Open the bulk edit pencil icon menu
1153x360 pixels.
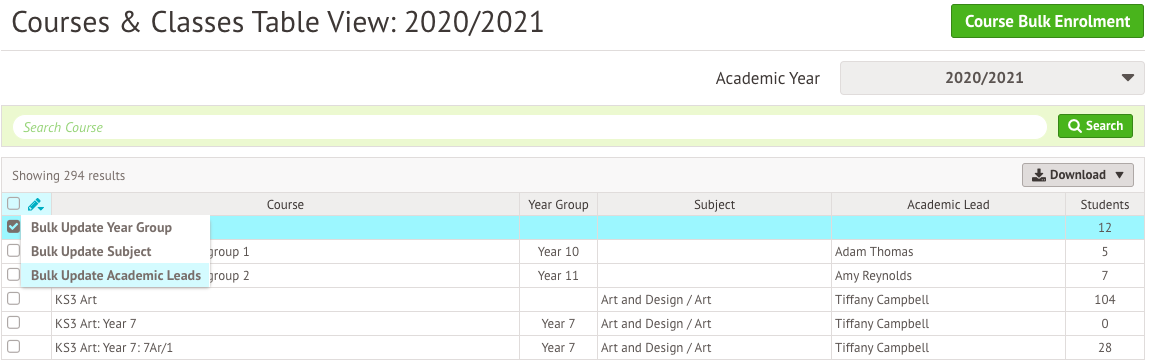pyautogui.click(x=36, y=204)
